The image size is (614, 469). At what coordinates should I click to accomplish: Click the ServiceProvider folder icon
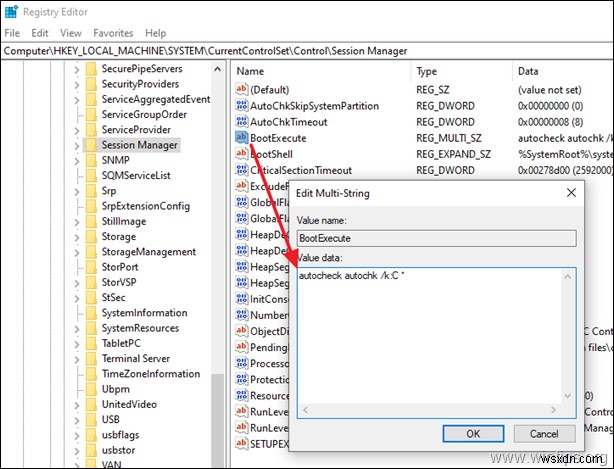[91, 130]
